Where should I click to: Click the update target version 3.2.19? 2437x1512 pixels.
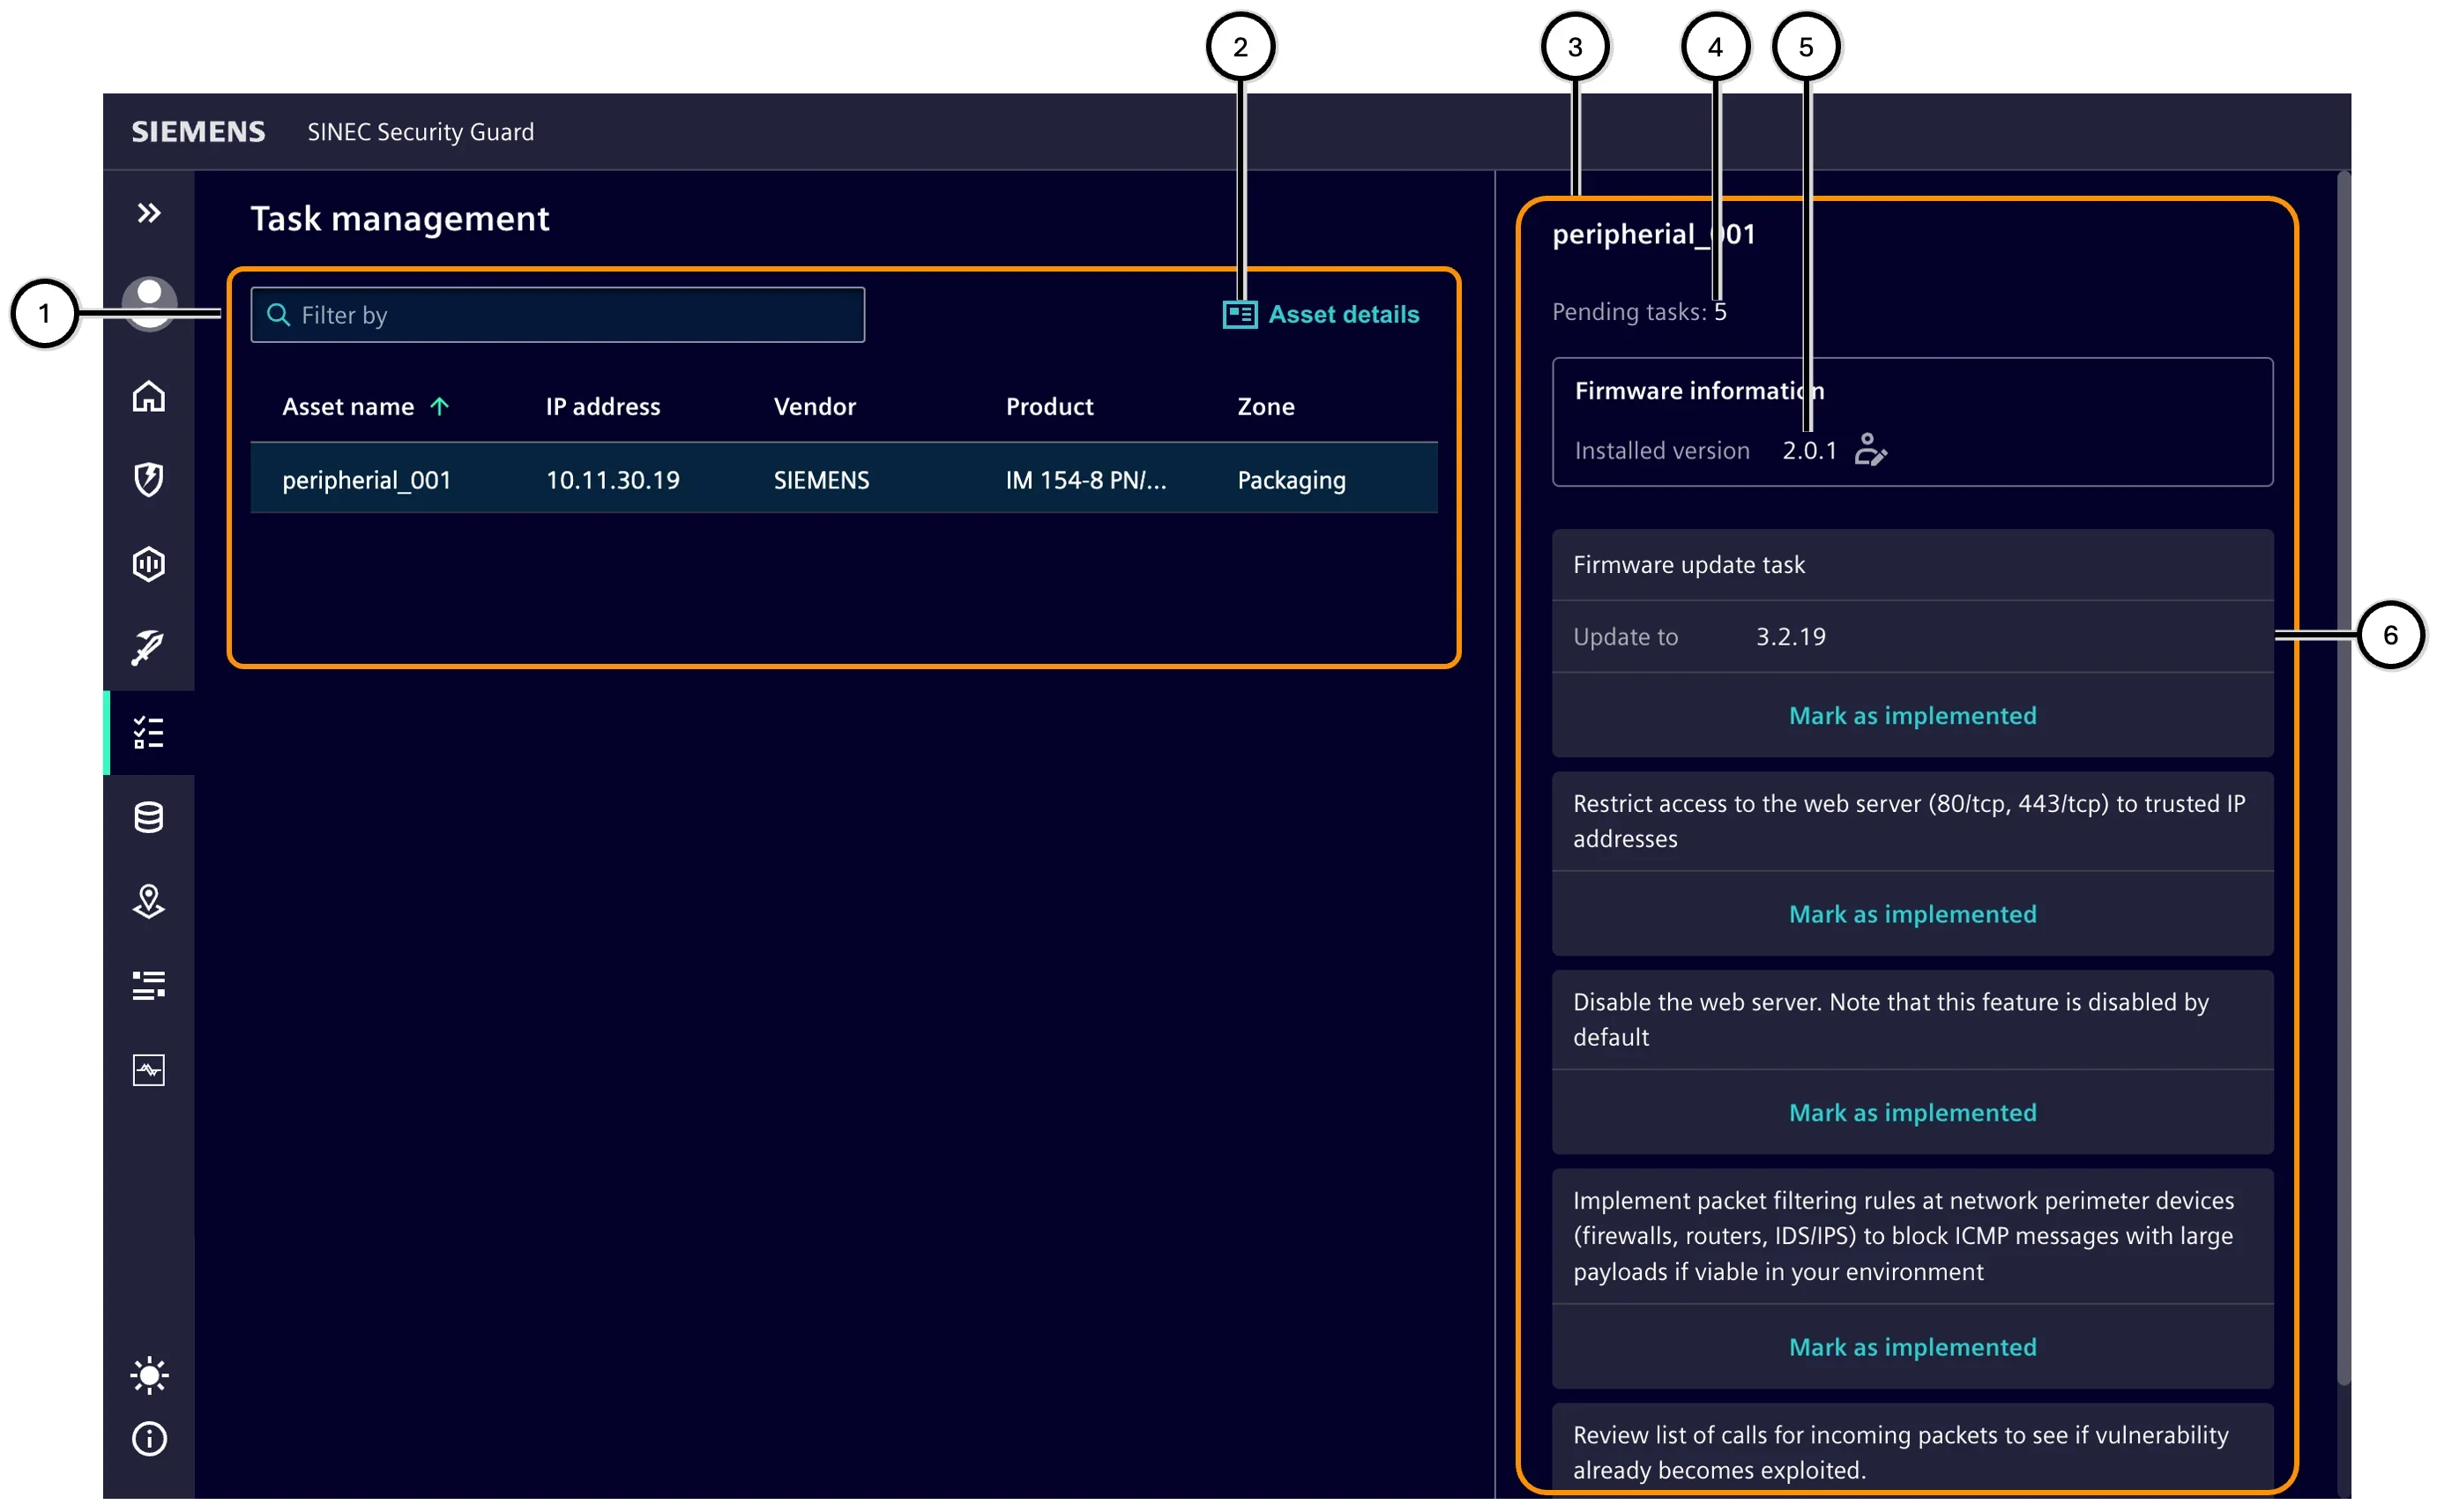click(1790, 637)
